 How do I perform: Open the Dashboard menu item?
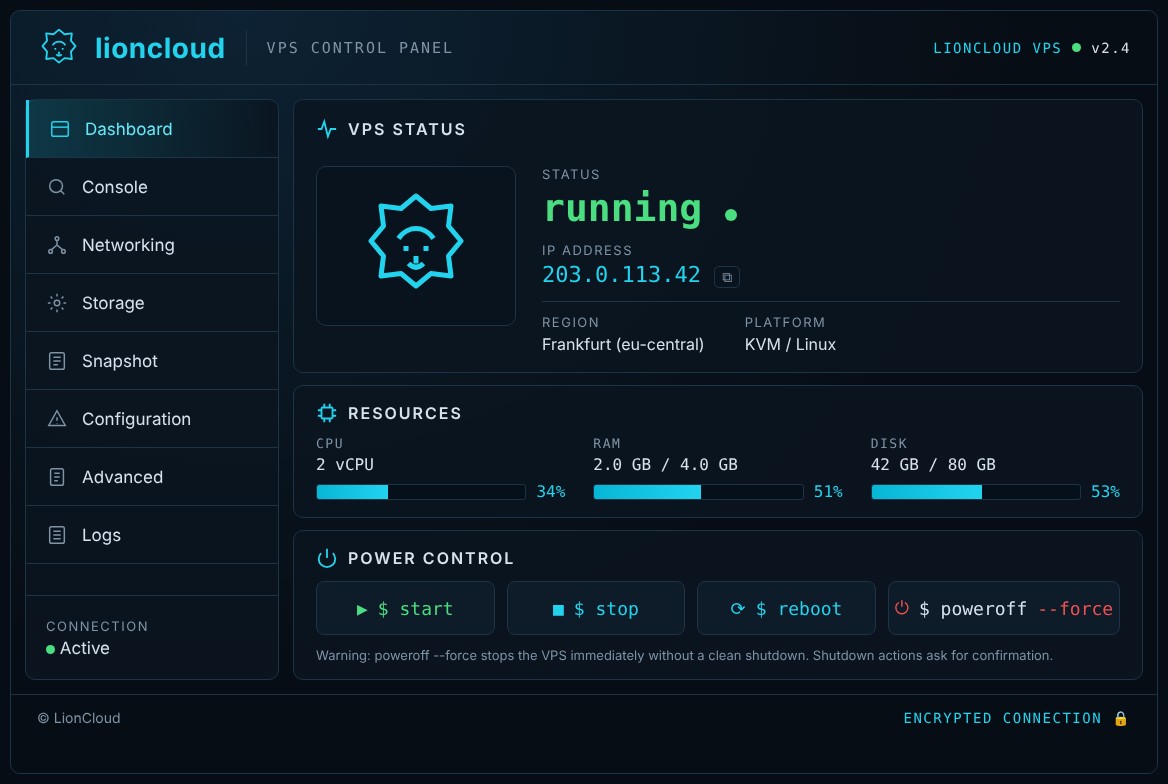[152, 129]
